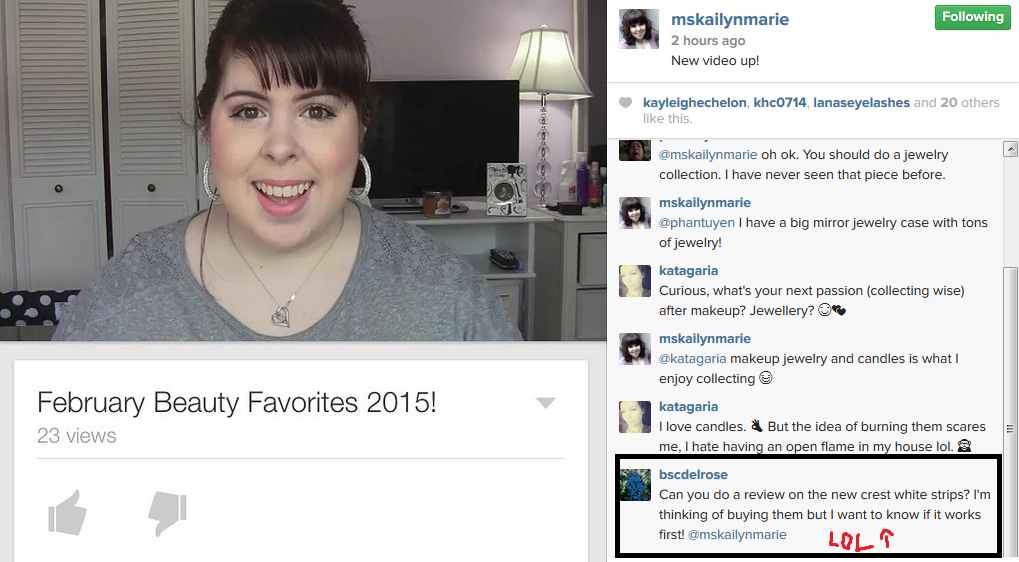This screenshot has height=562, width=1019.
Task: Open kayleighechelon's profile from likes
Action: tap(695, 103)
